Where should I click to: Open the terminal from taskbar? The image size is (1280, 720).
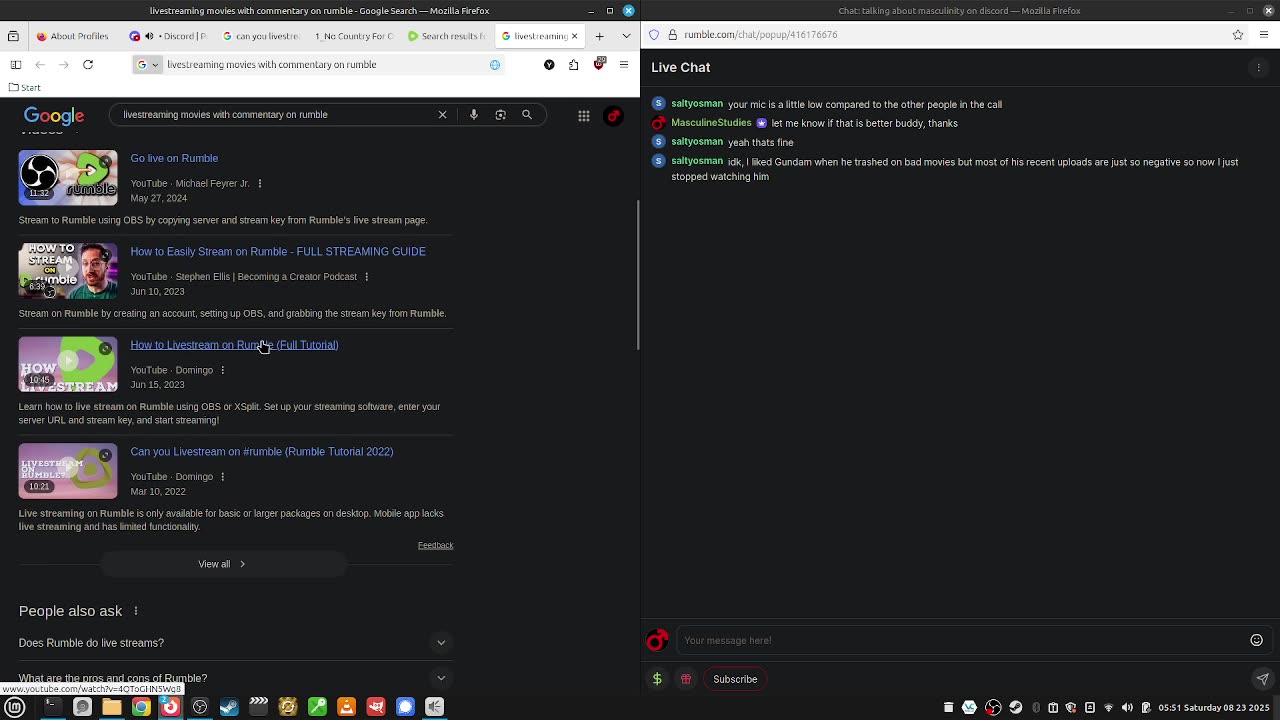pos(53,707)
